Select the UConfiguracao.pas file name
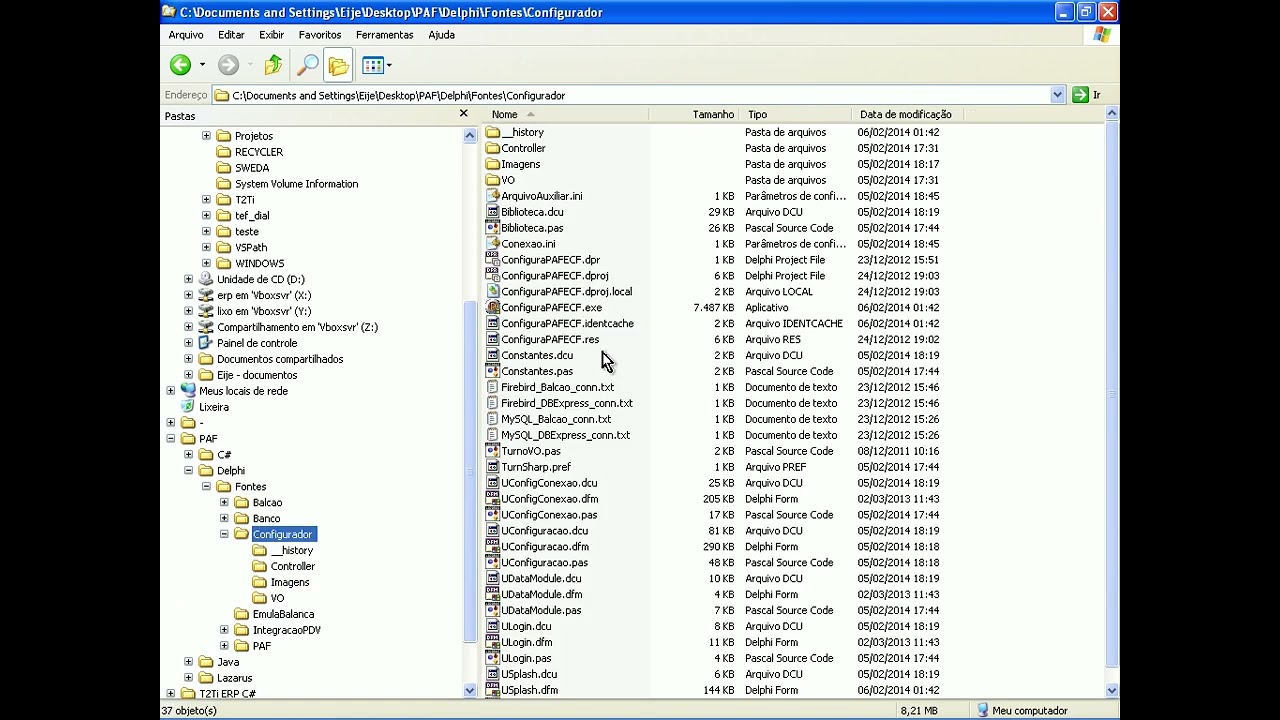This screenshot has height=720, width=1280. [x=544, y=563]
